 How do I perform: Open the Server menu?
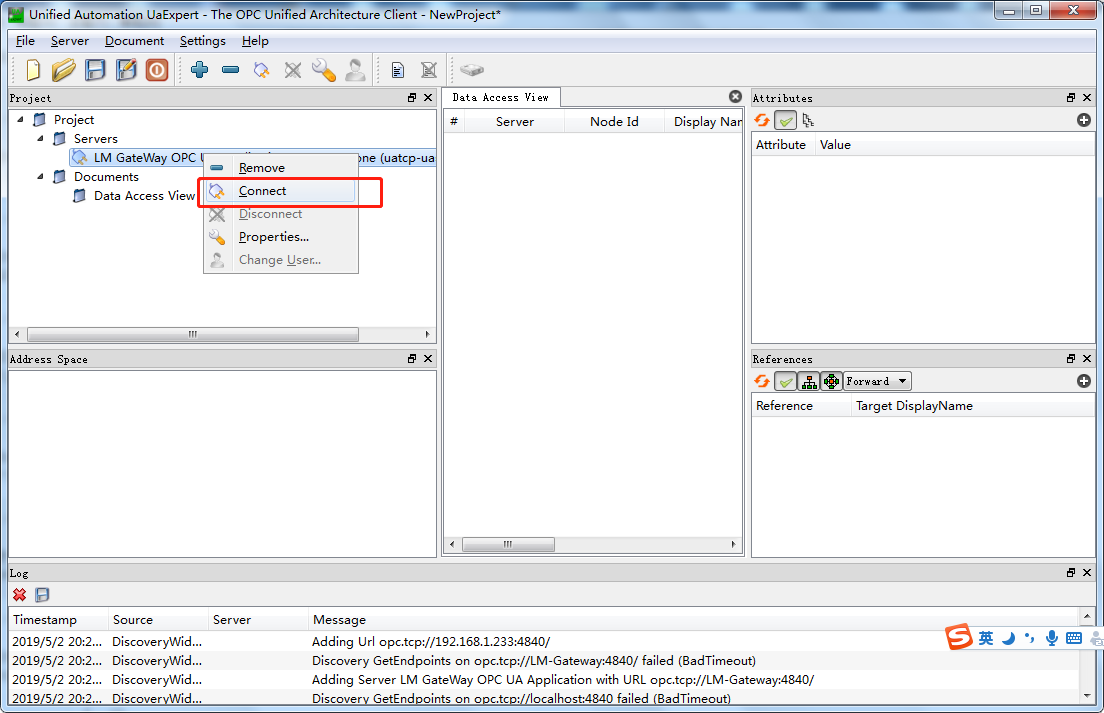pos(70,41)
